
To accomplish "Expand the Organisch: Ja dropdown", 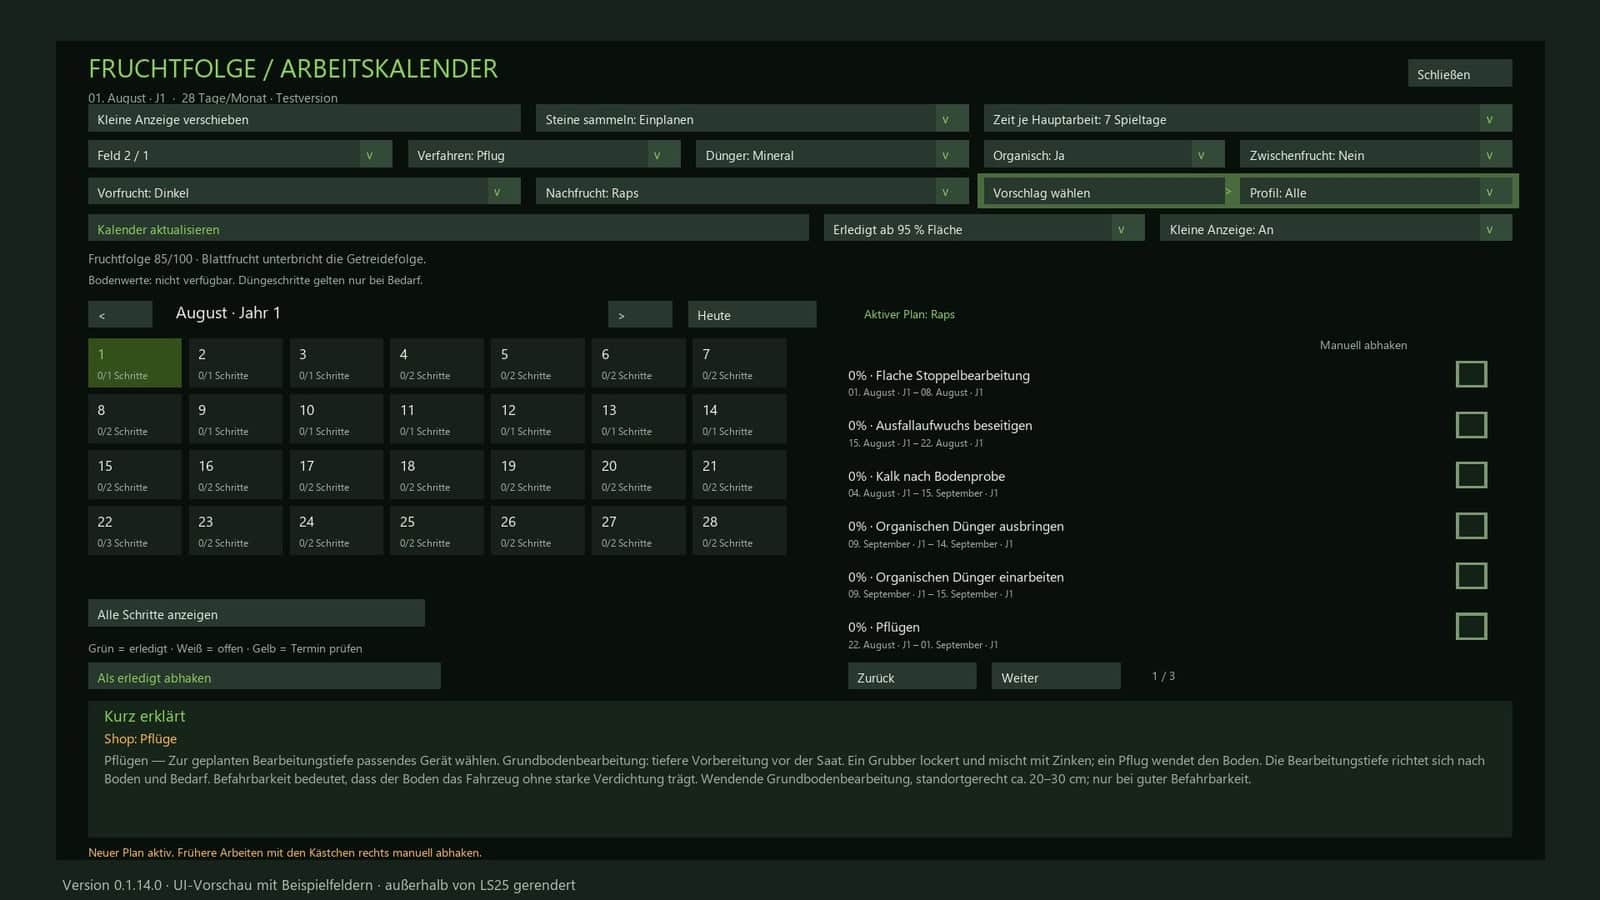I will click(x=1104, y=155).
